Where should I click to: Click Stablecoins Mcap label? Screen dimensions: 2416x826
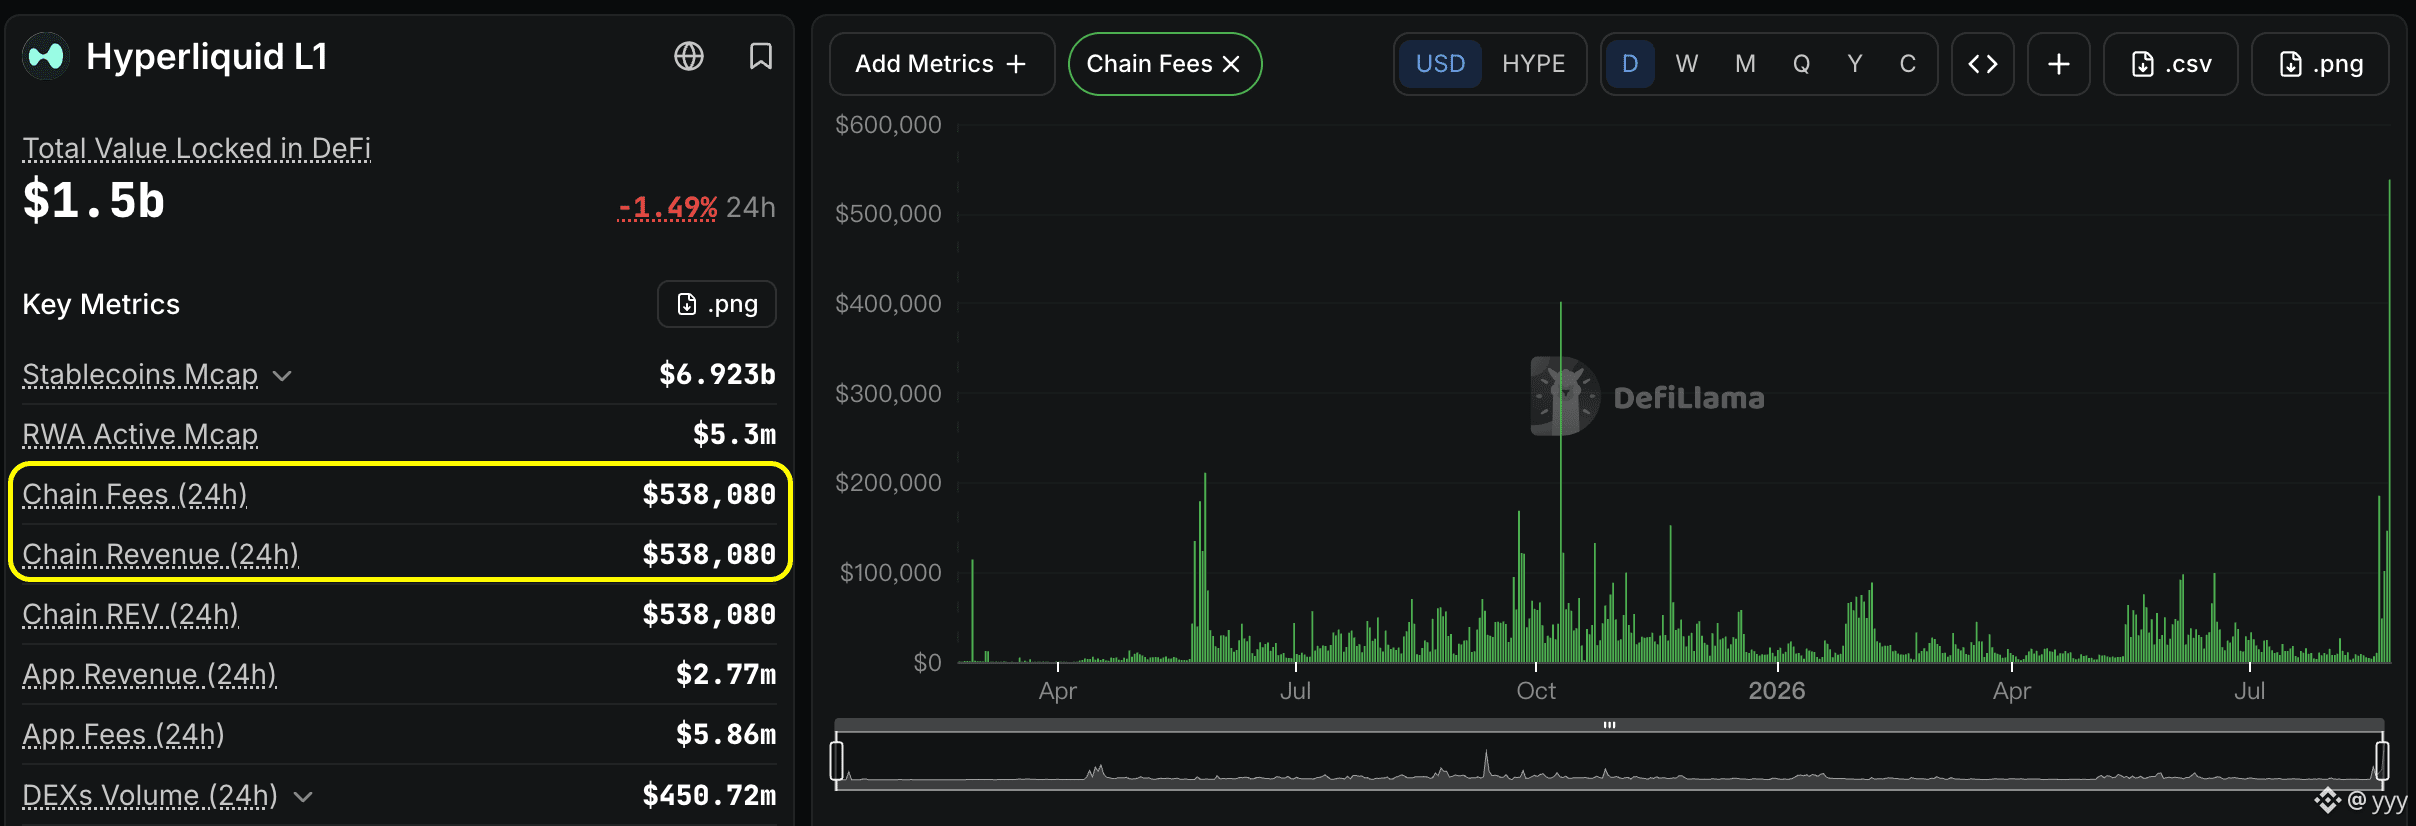(x=140, y=374)
